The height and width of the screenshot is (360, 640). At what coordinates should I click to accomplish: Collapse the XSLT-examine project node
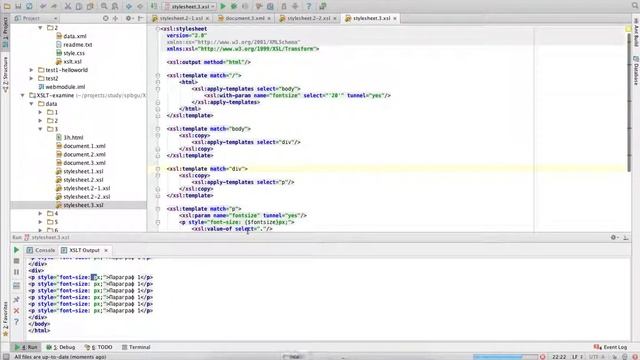(22, 96)
